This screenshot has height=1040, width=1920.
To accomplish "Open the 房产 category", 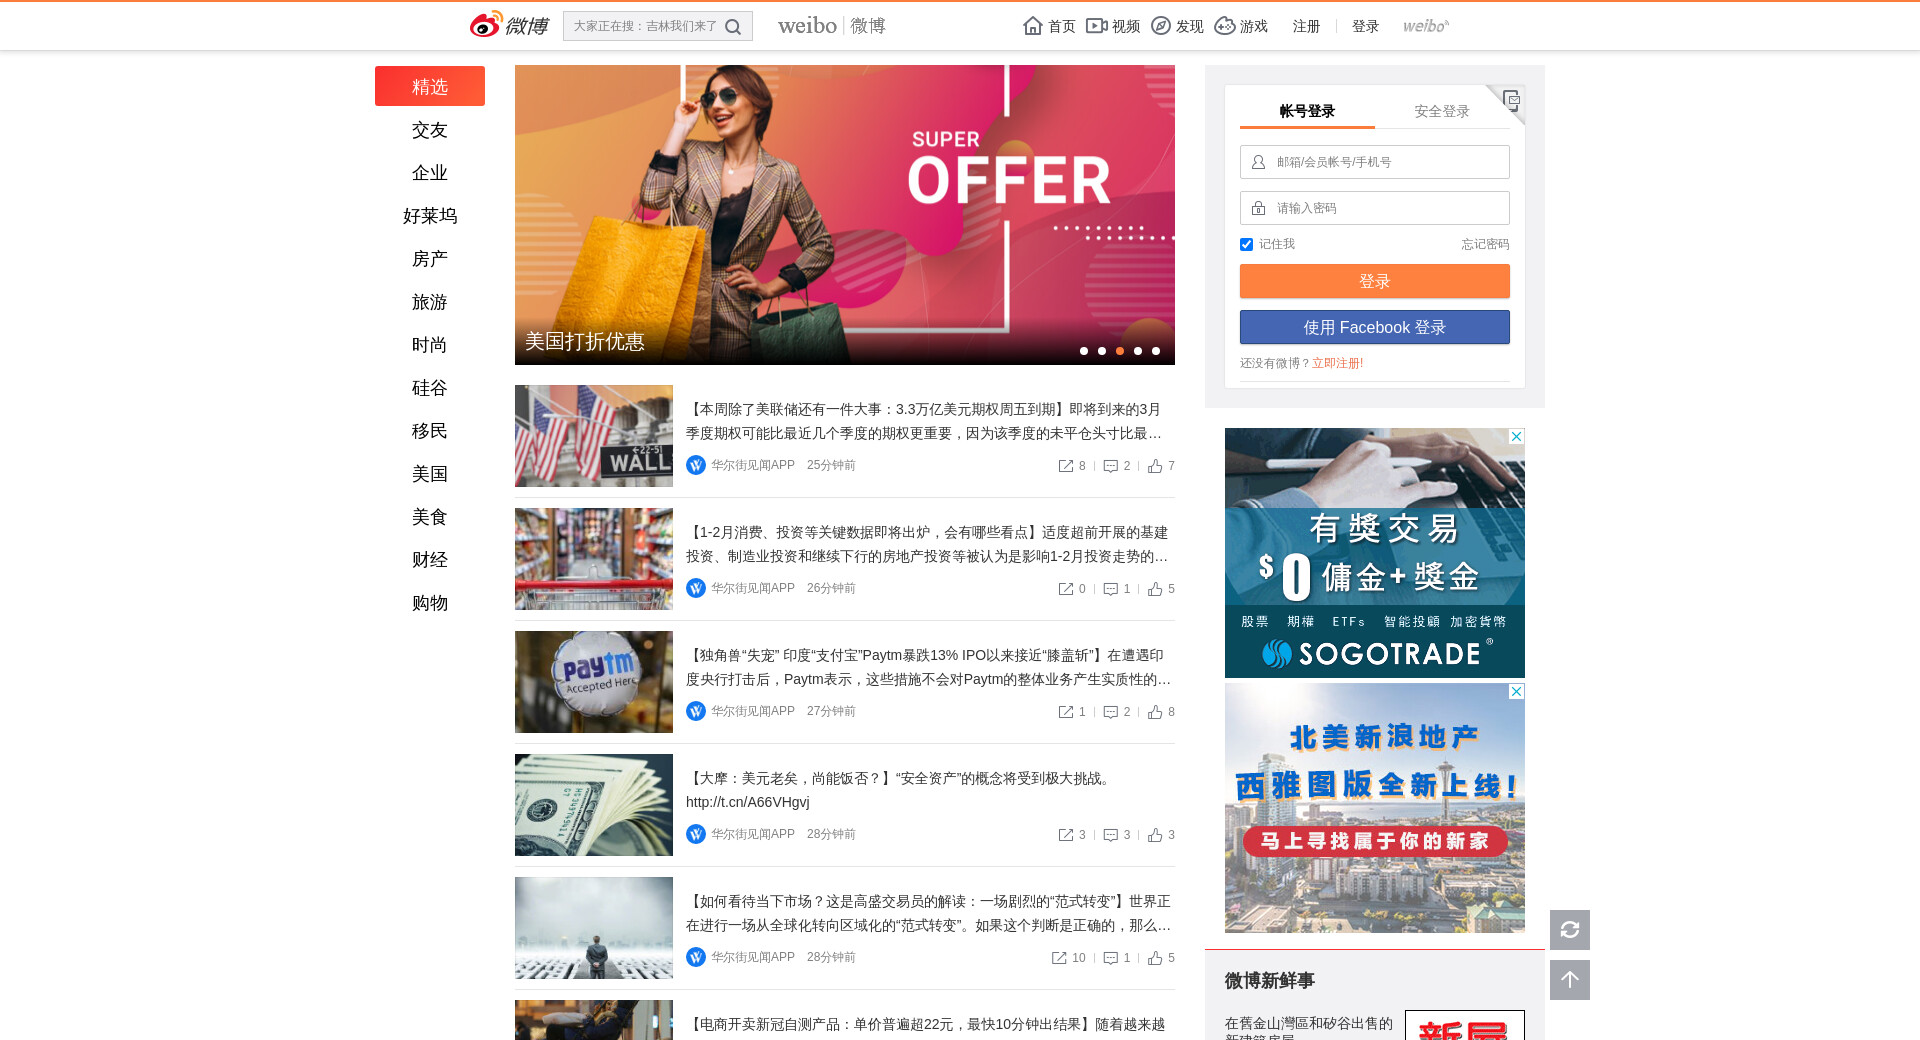I will click(x=430, y=259).
